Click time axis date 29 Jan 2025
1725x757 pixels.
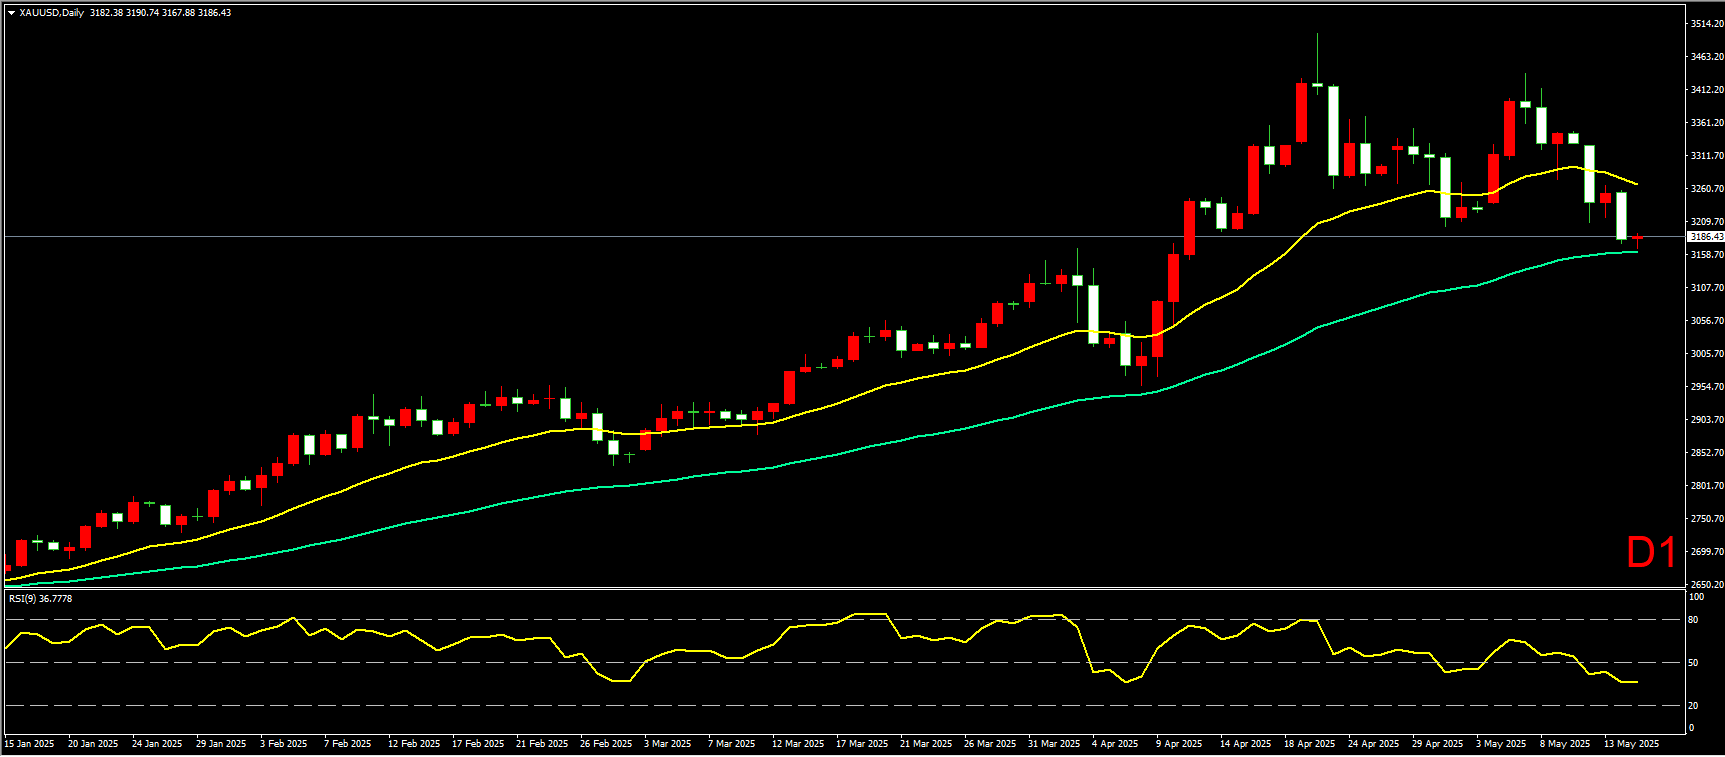[221, 744]
